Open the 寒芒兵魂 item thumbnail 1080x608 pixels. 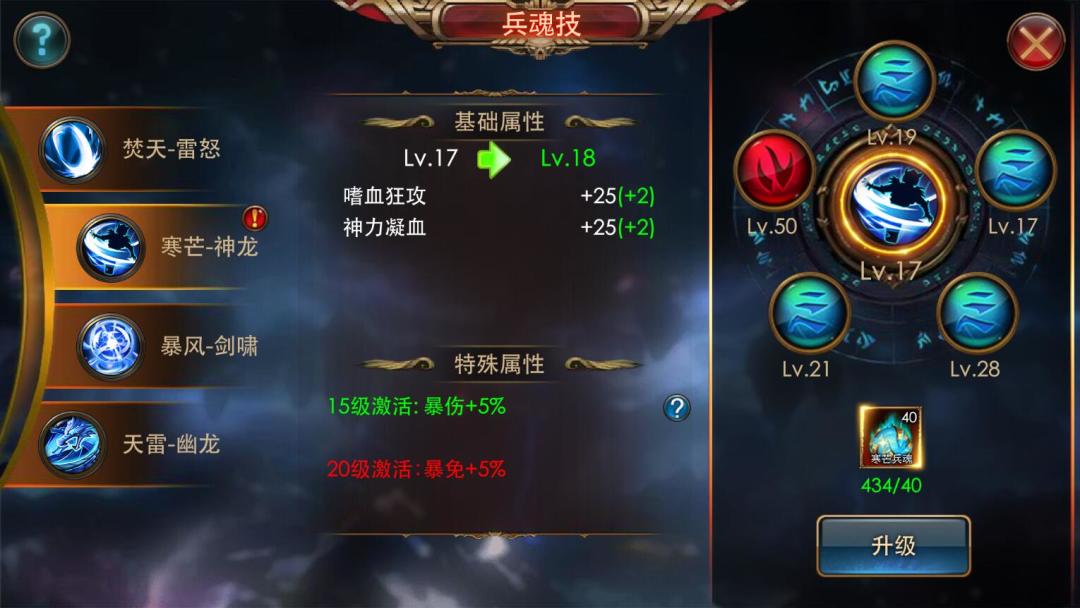coord(891,437)
